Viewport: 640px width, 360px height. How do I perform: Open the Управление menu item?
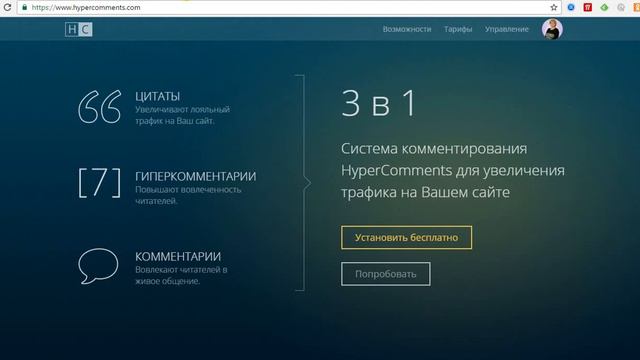[507, 29]
